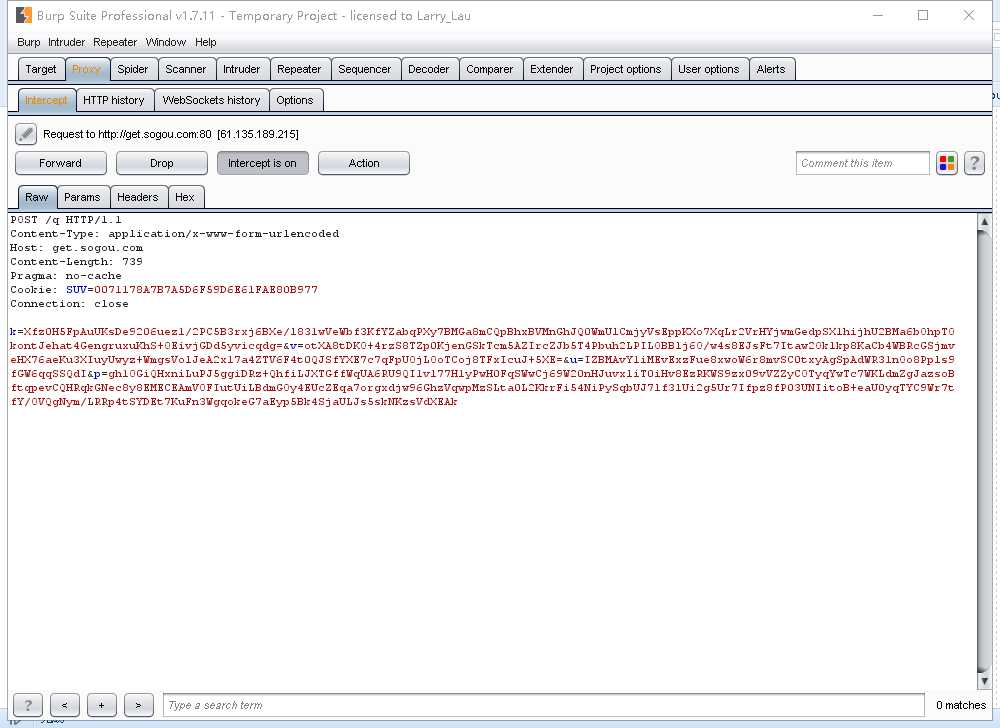Switch to the Comparer tab
Image resolution: width=1000 pixels, height=728 pixels.
tap(490, 69)
